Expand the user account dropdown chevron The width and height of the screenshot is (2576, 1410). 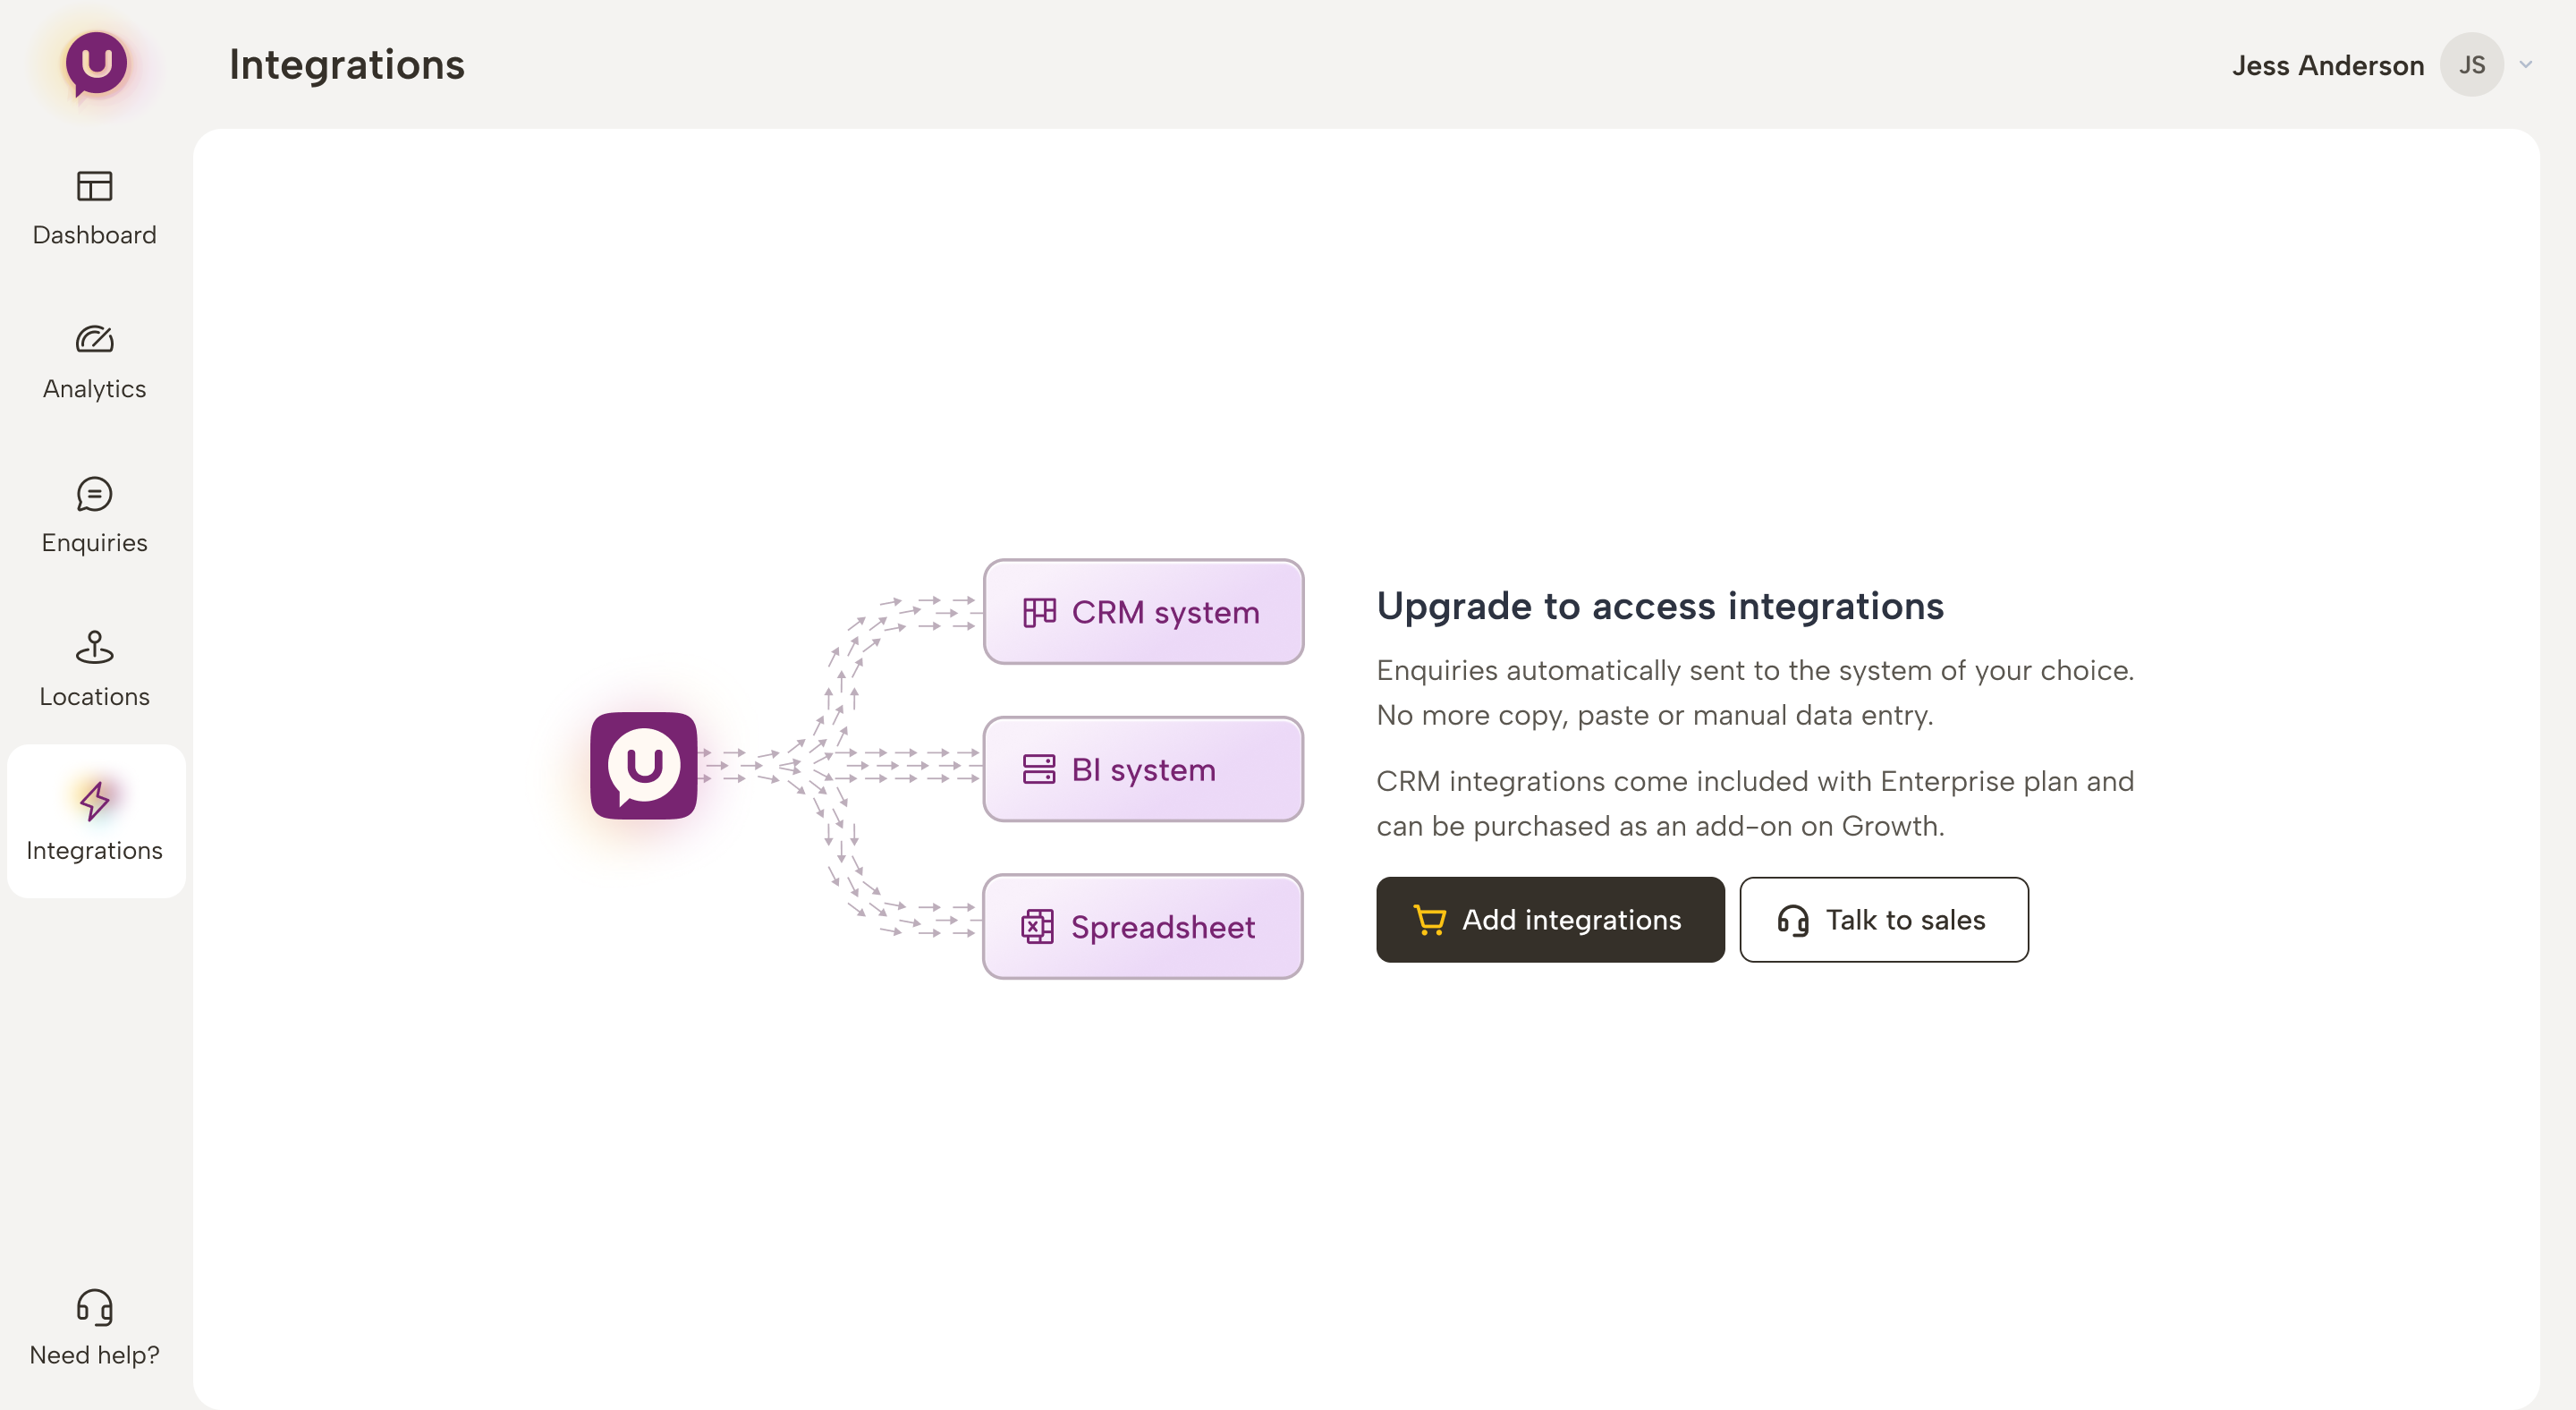[2525, 65]
